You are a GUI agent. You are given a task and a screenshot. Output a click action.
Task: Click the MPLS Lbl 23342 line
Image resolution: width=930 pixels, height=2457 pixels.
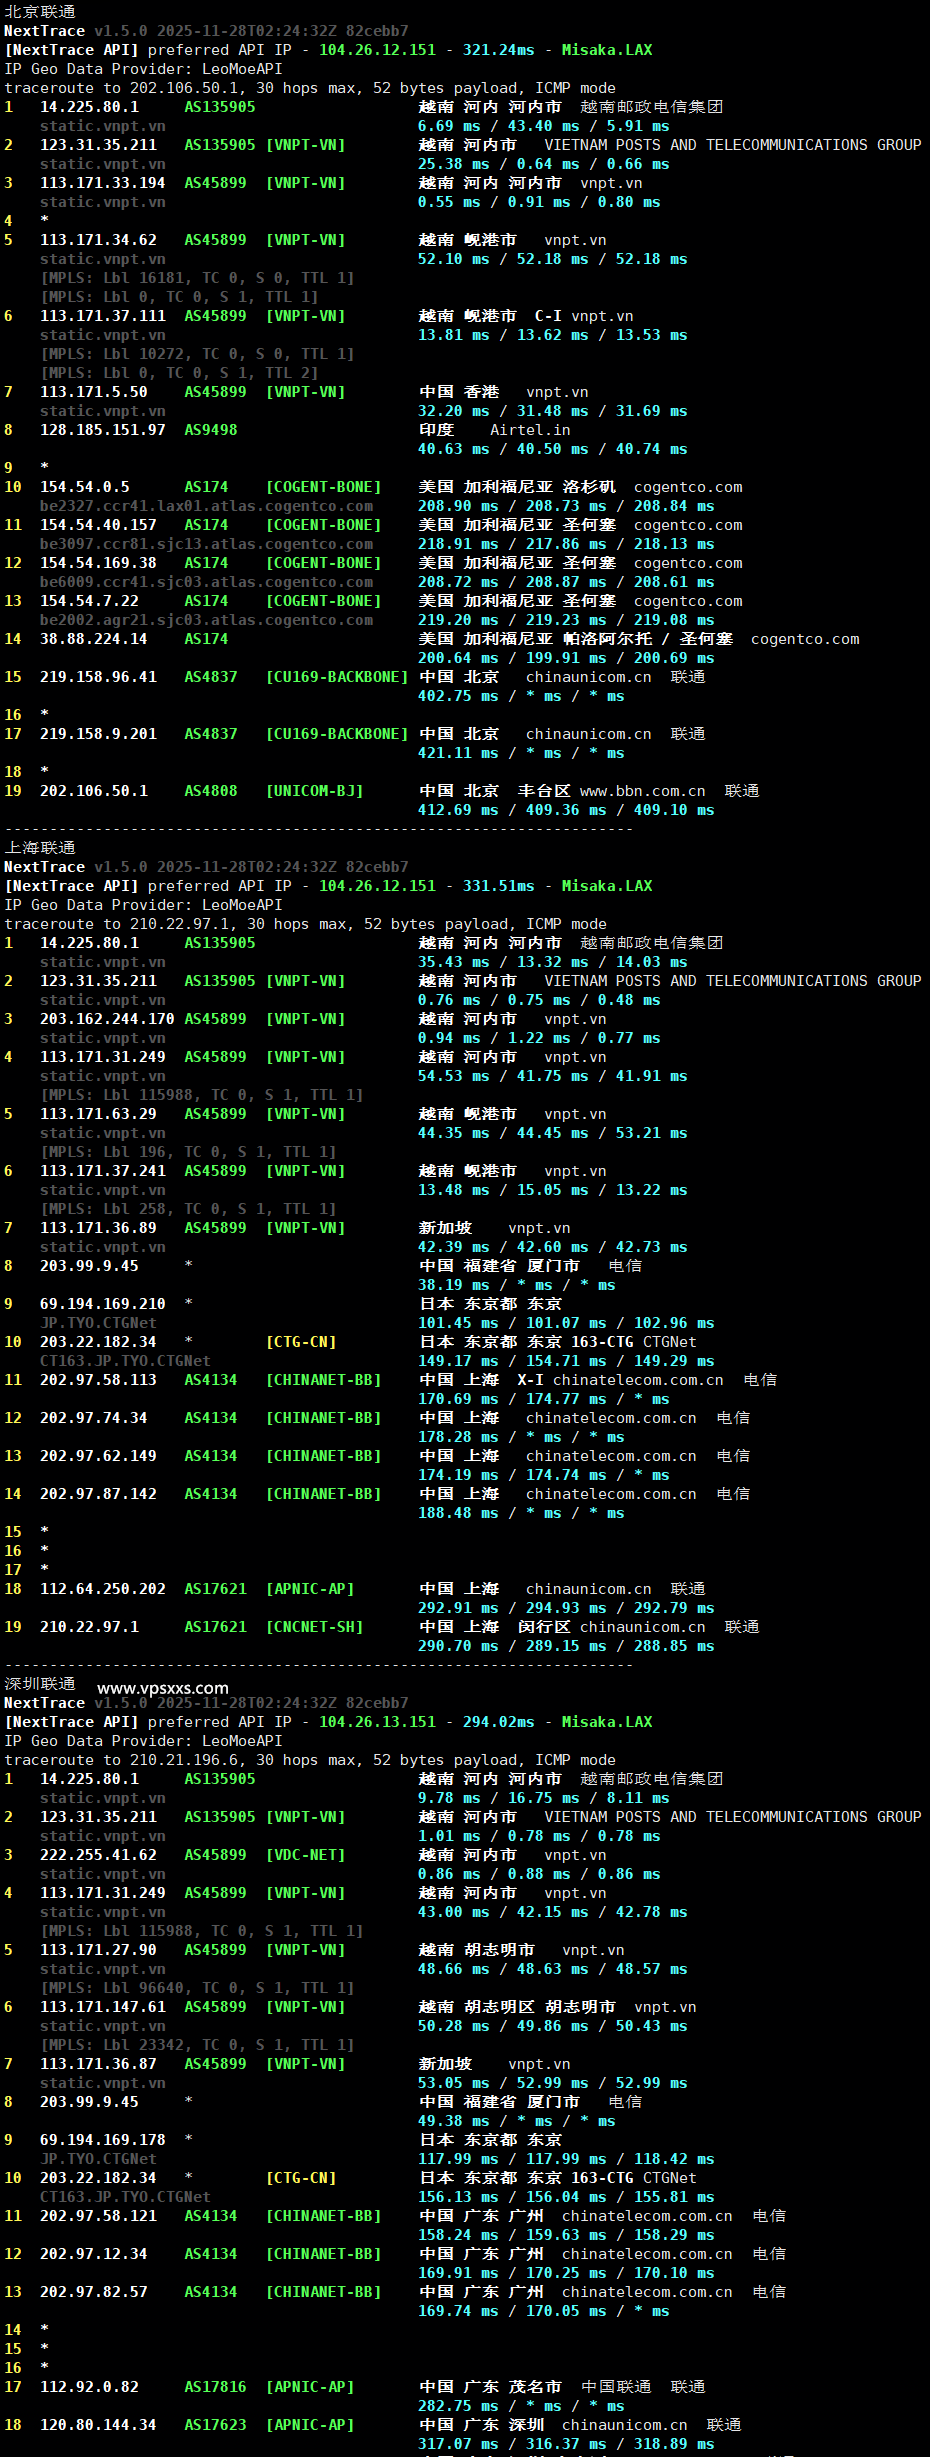click(x=197, y=2045)
